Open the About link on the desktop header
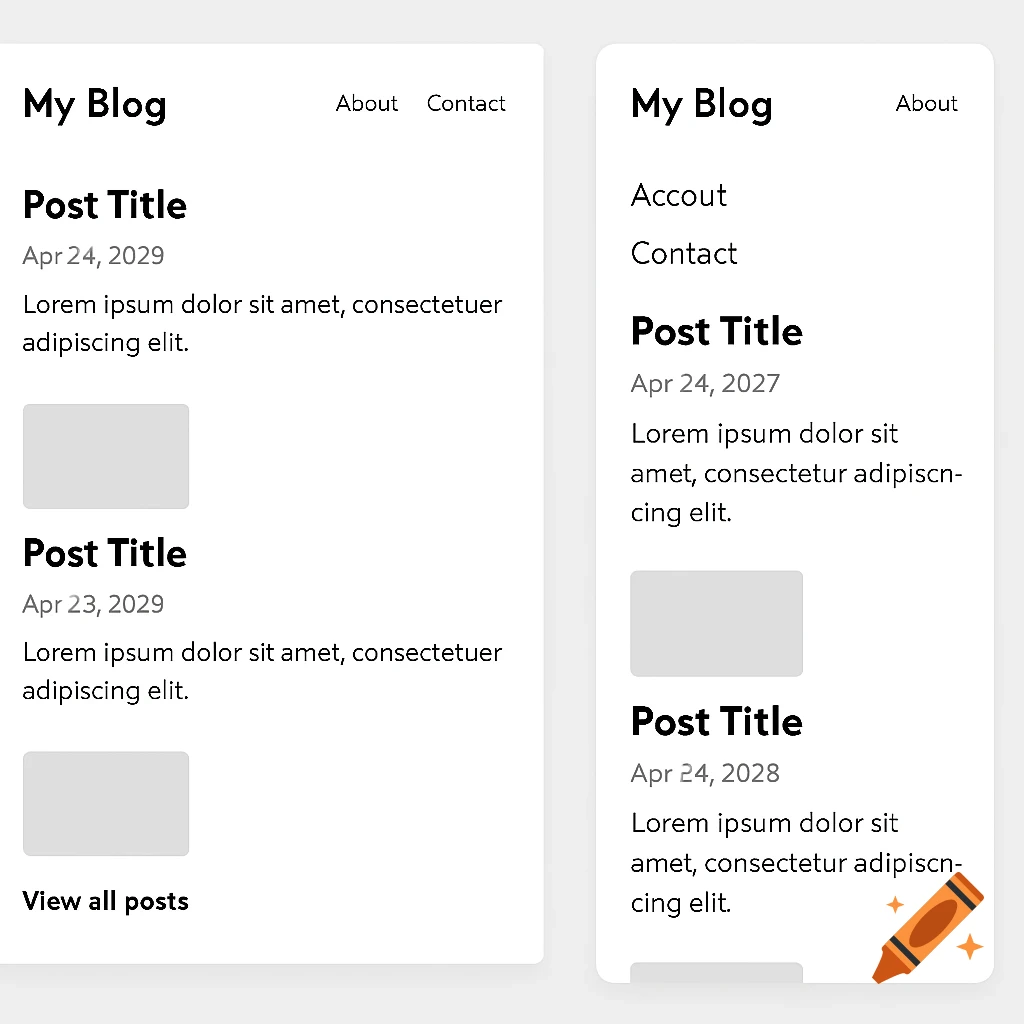Viewport: 1024px width, 1024px height. coord(366,103)
